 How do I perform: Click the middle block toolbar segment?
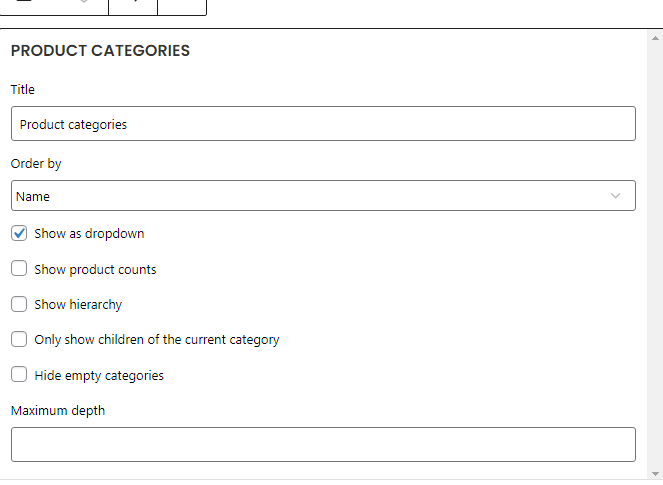click(x=133, y=6)
